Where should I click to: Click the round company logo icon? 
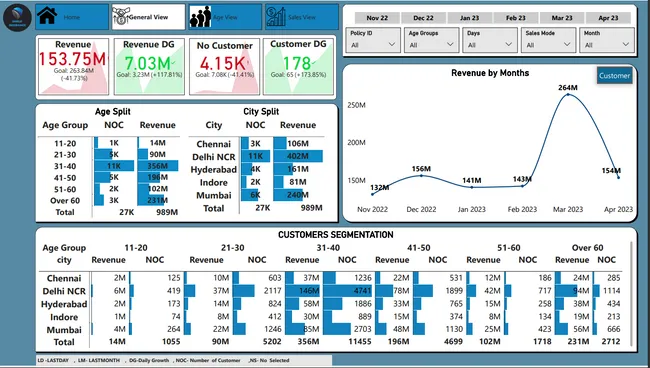coord(17,17)
